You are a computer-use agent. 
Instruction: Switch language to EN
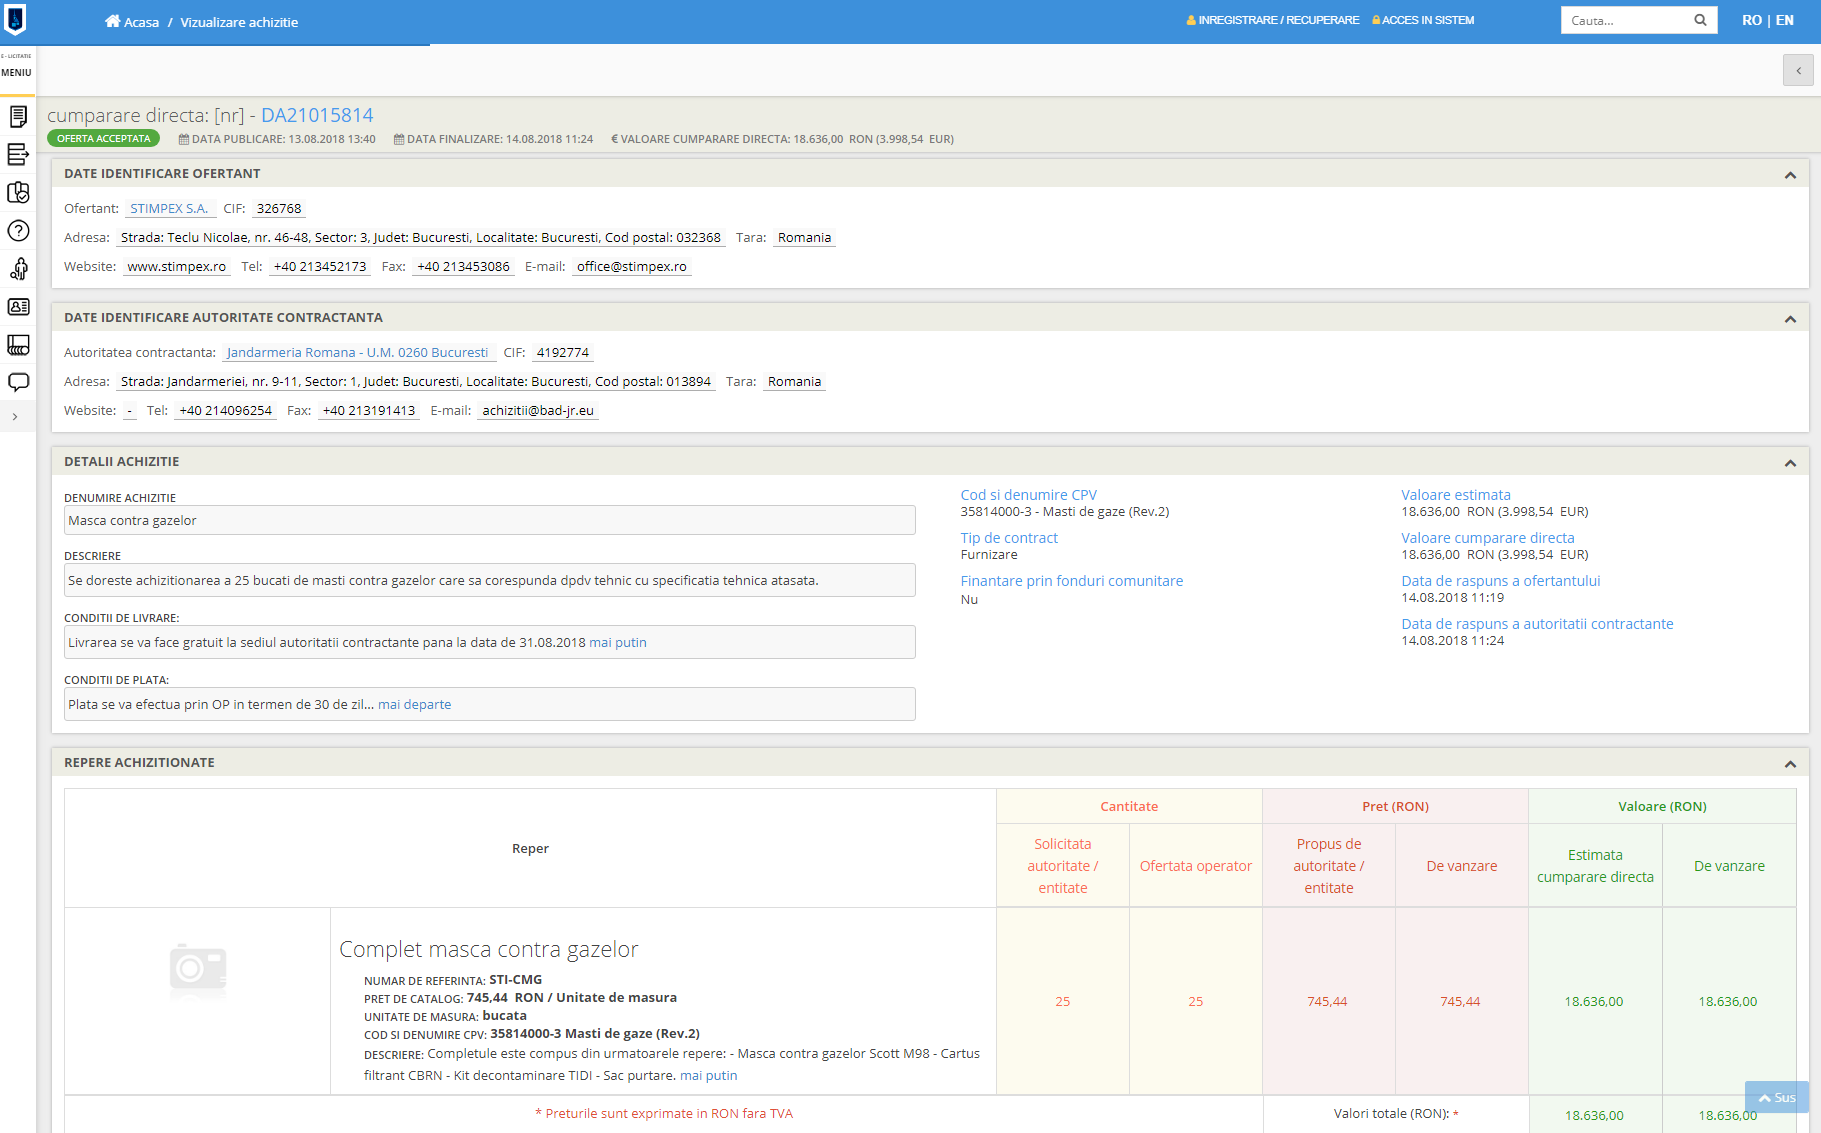coord(1785,20)
